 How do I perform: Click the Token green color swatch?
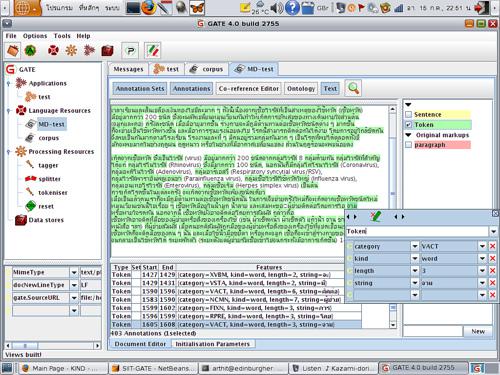click(x=442, y=125)
